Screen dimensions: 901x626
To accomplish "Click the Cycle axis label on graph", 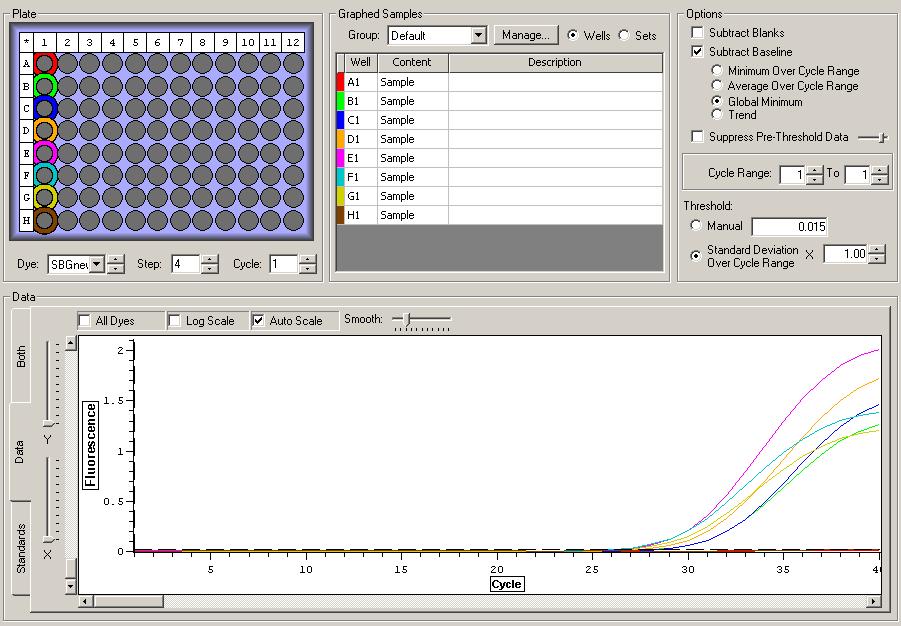I will [506, 585].
